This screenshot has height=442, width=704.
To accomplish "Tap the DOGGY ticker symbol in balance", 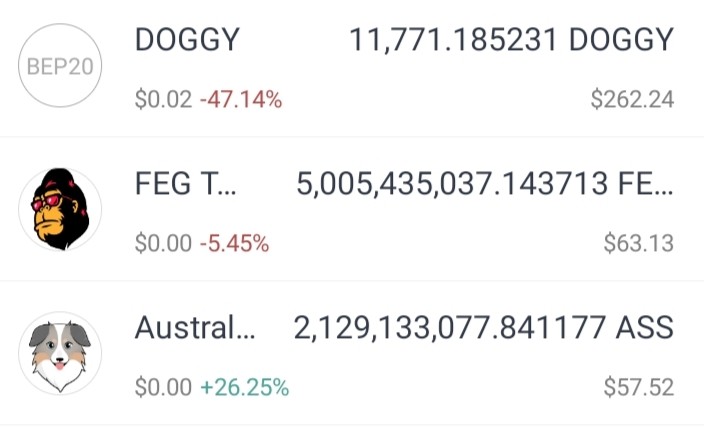I will tap(621, 40).
